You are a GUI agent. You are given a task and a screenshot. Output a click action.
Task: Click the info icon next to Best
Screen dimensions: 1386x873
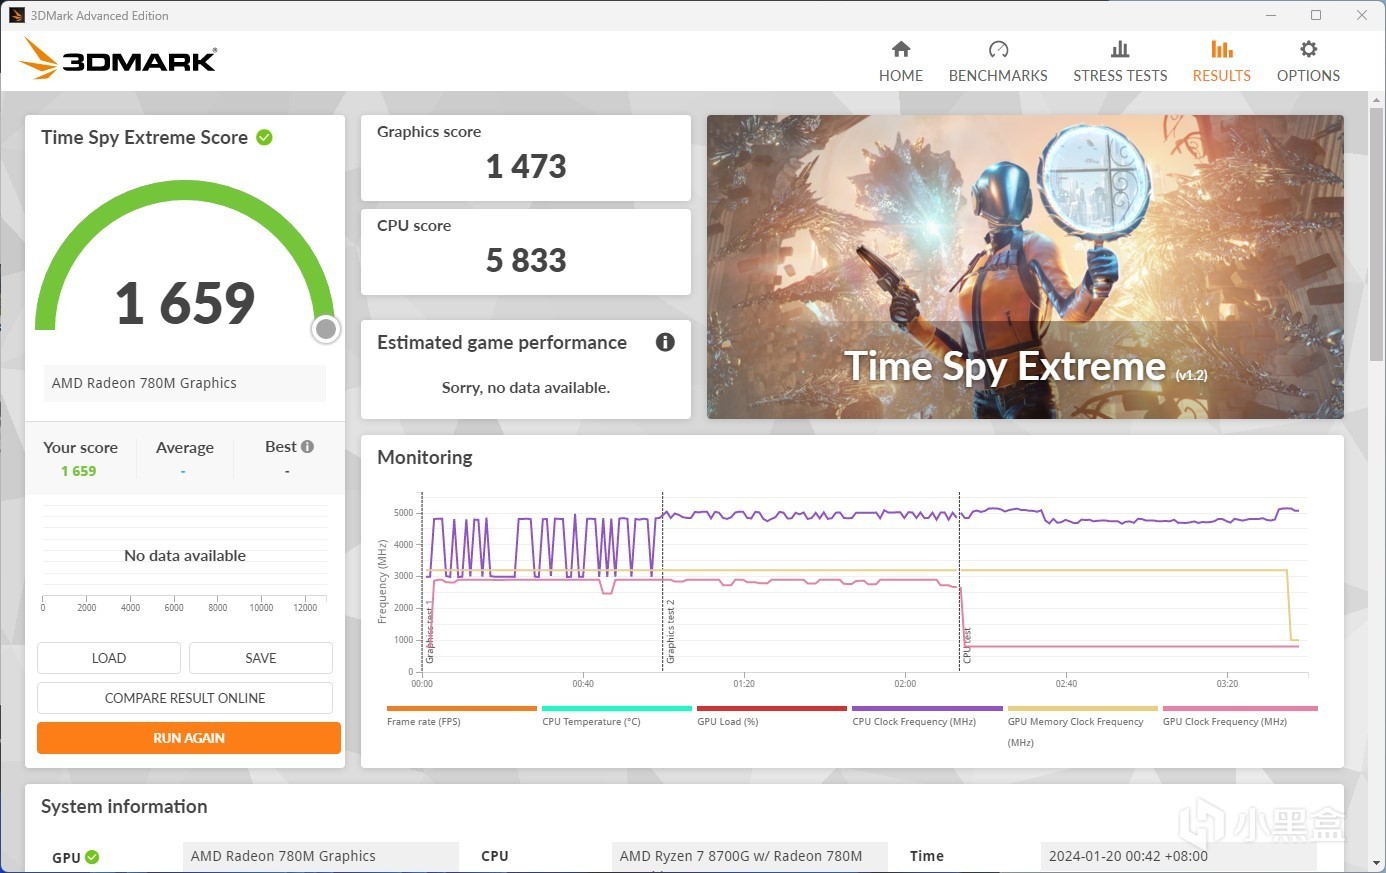pyautogui.click(x=307, y=447)
